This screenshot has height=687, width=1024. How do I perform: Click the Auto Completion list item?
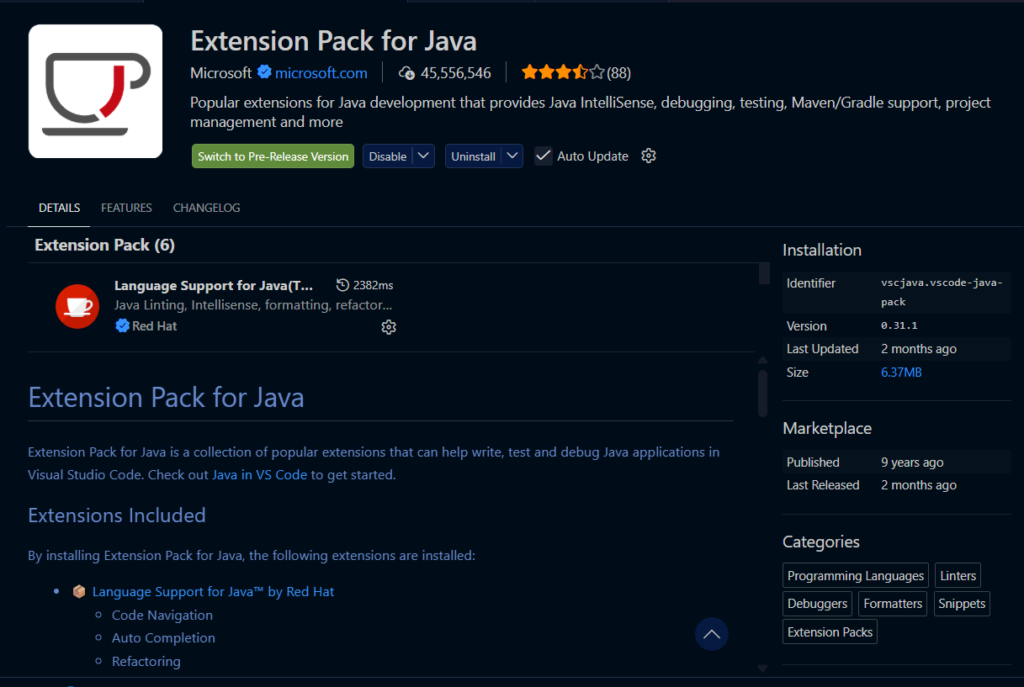(x=163, y=638)
